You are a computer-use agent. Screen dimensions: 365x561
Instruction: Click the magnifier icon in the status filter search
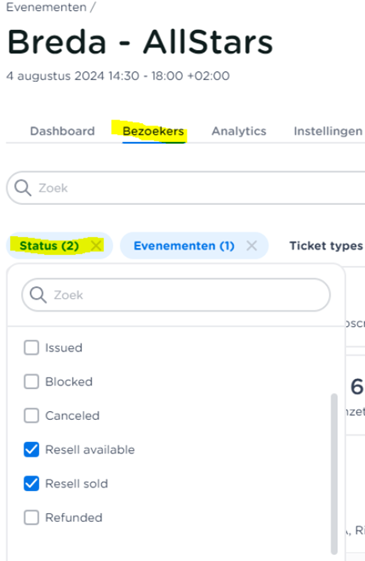[x=38, y=295]
